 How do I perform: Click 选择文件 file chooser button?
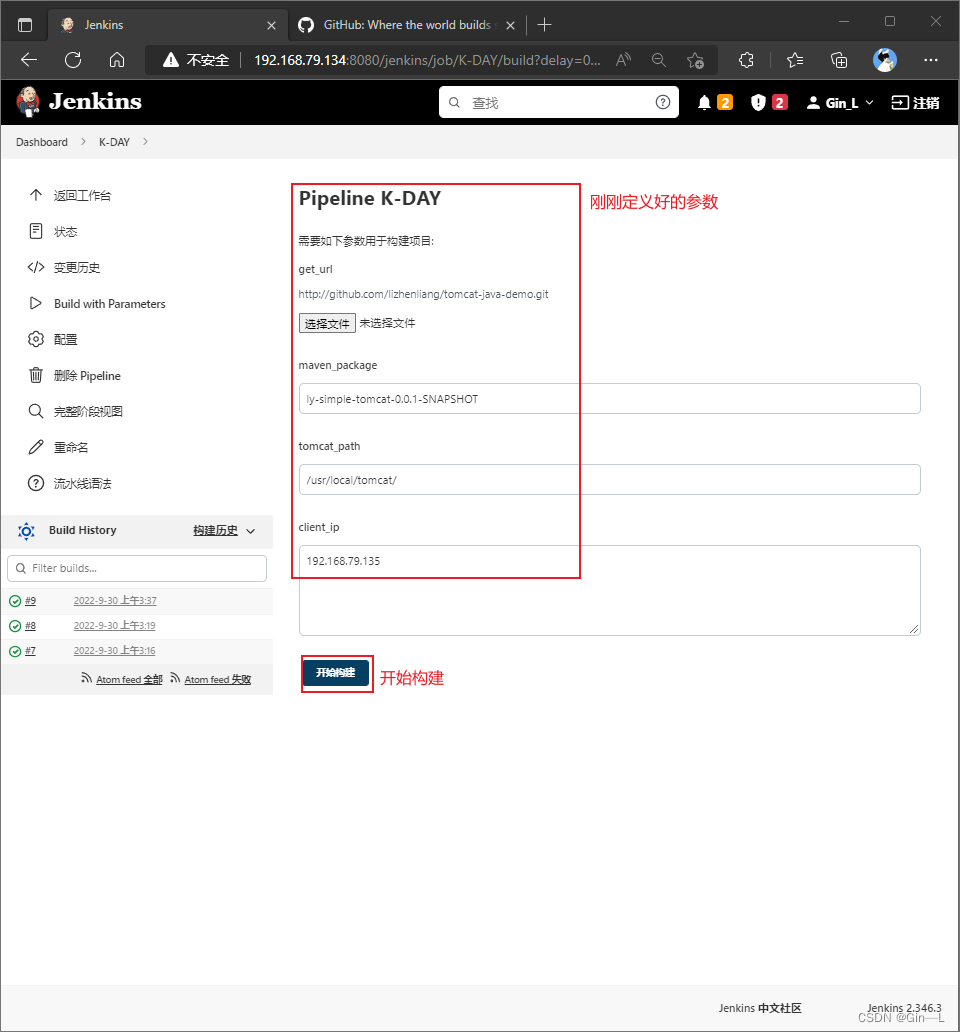tap(327, 323)
